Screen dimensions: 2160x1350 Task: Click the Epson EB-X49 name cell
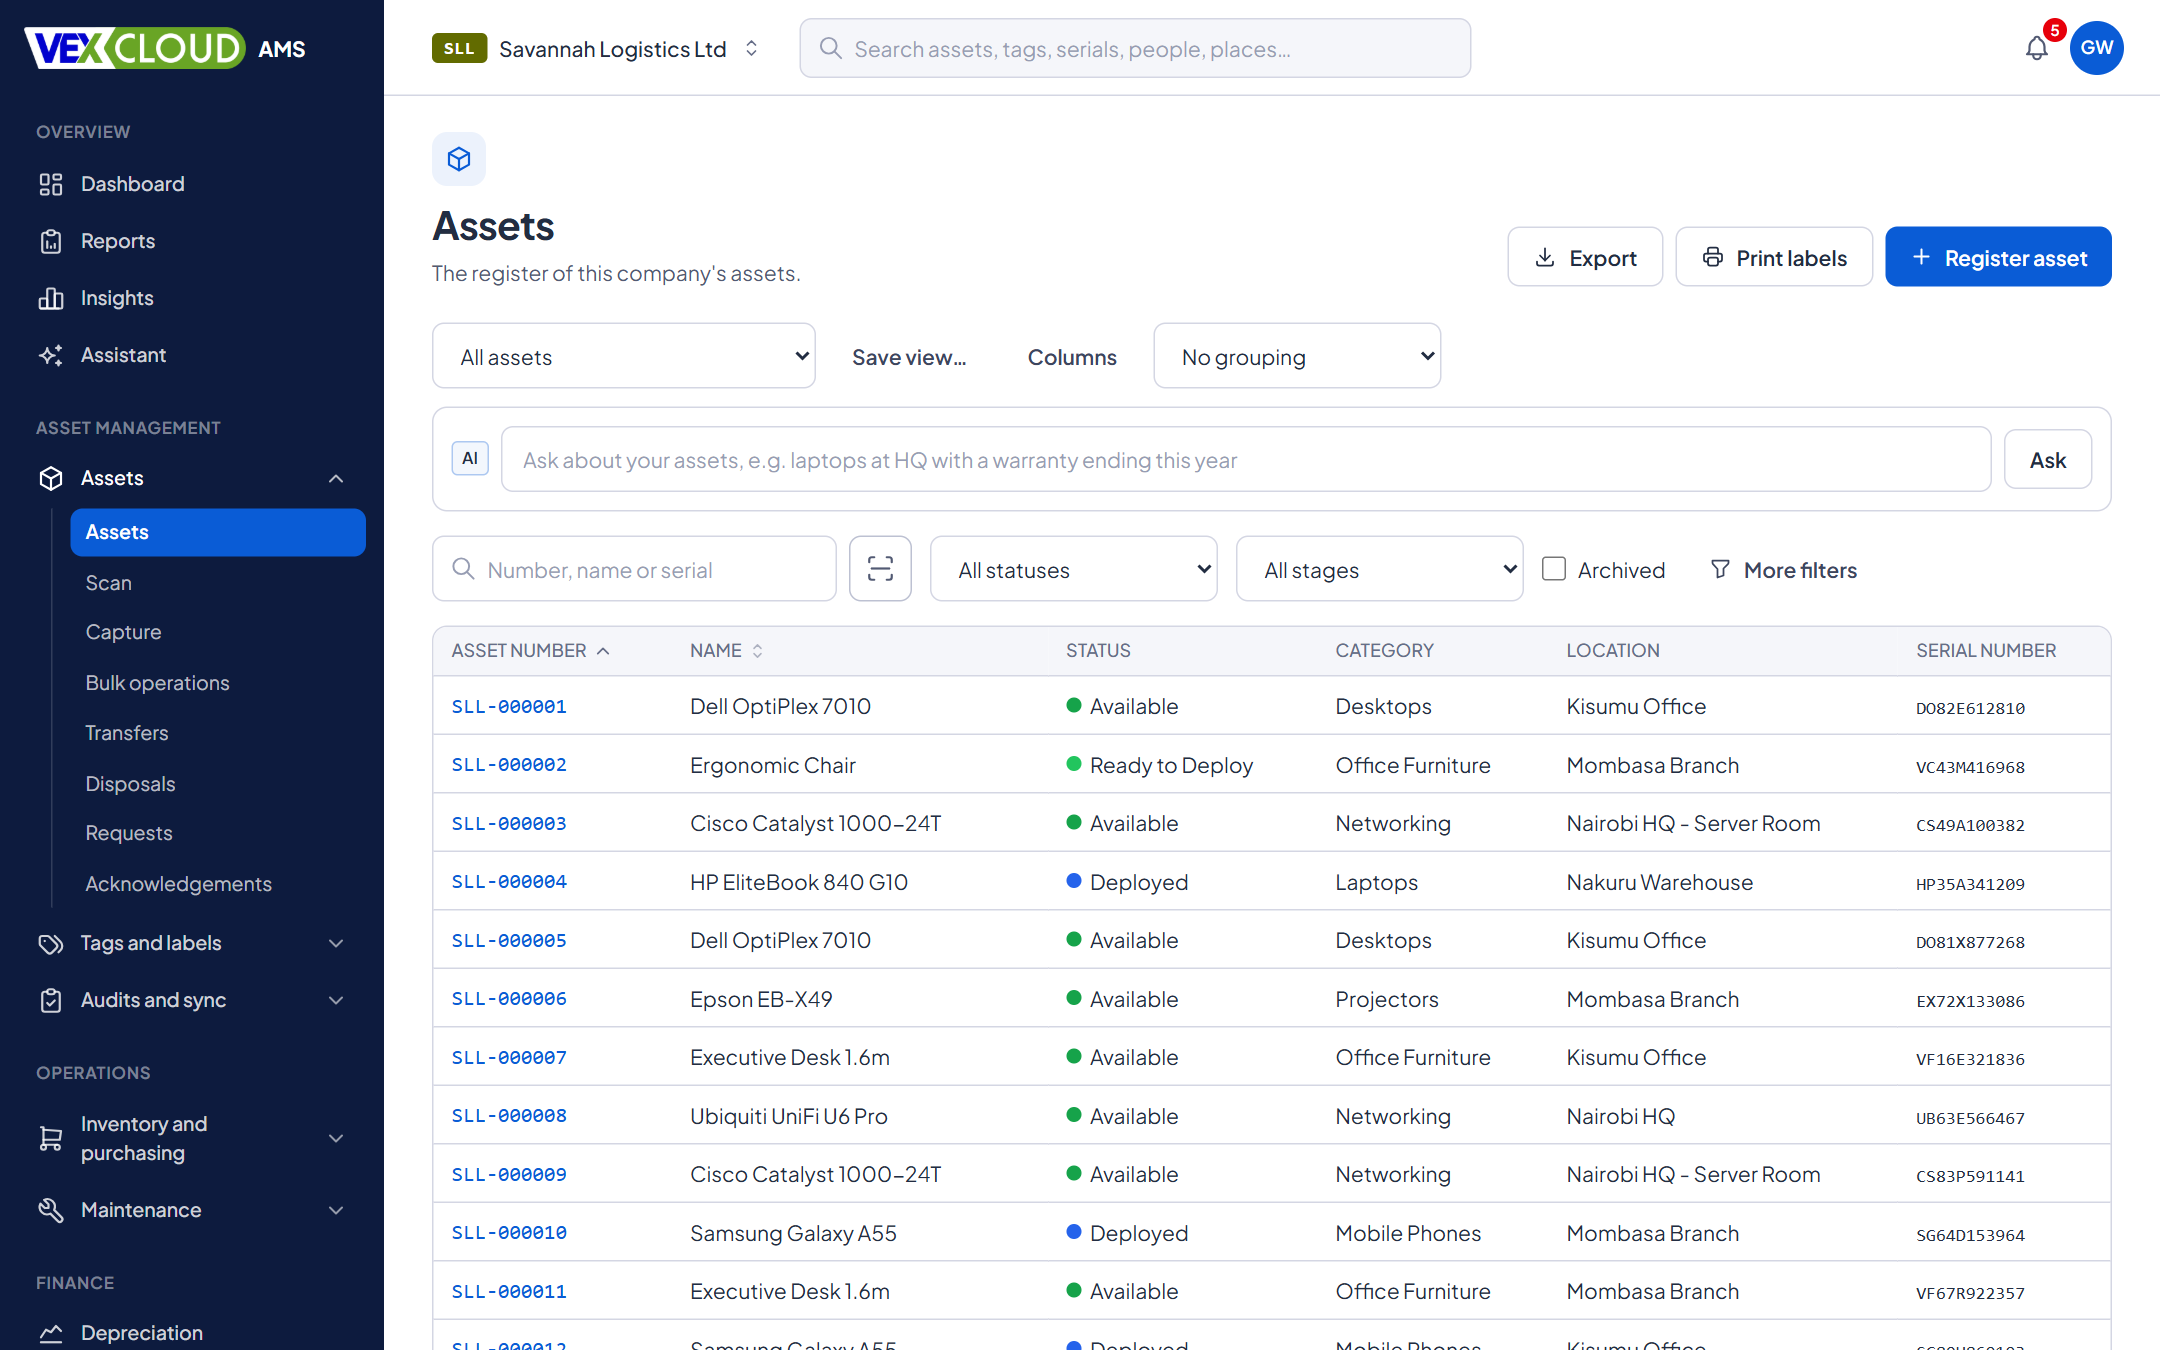(761, 999)
